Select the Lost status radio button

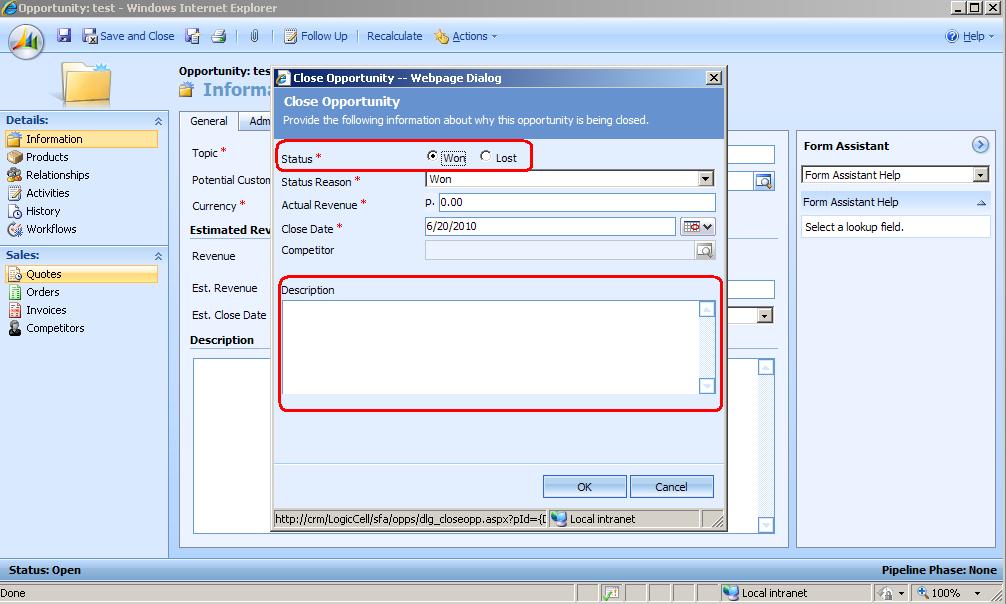486,156
